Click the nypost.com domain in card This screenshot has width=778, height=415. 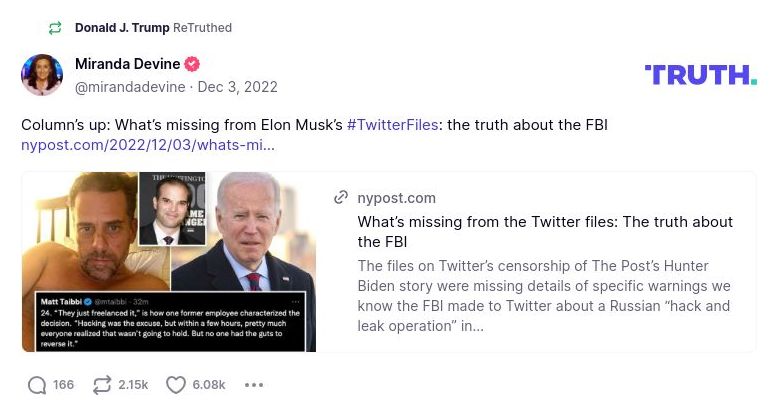(397, 198)
